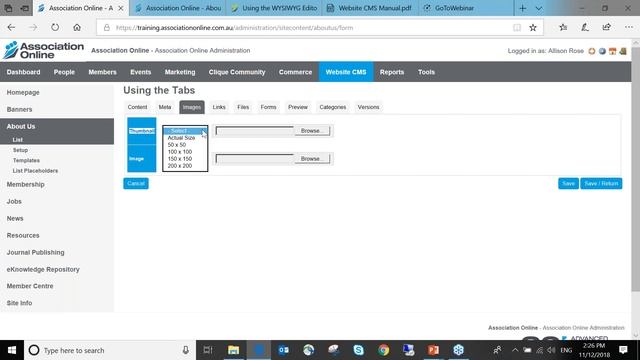Click the rightmost logout icon in the header

point(623,51)
